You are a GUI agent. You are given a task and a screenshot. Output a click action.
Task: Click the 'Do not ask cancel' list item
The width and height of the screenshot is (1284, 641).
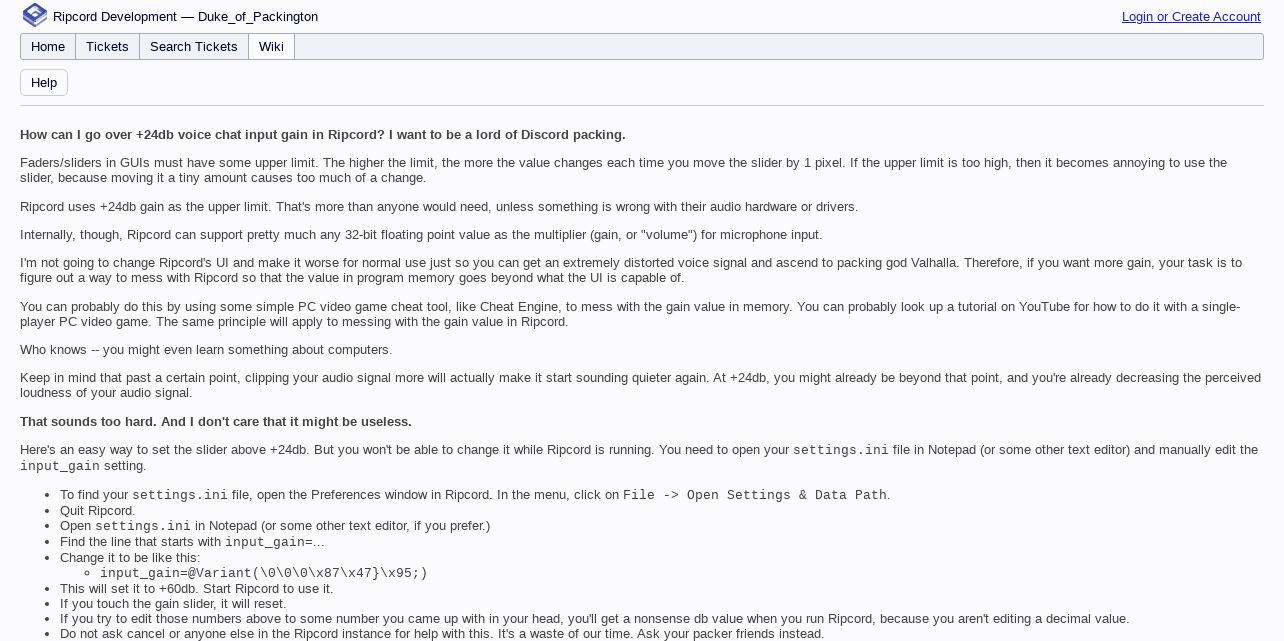[x=442, y=634]
